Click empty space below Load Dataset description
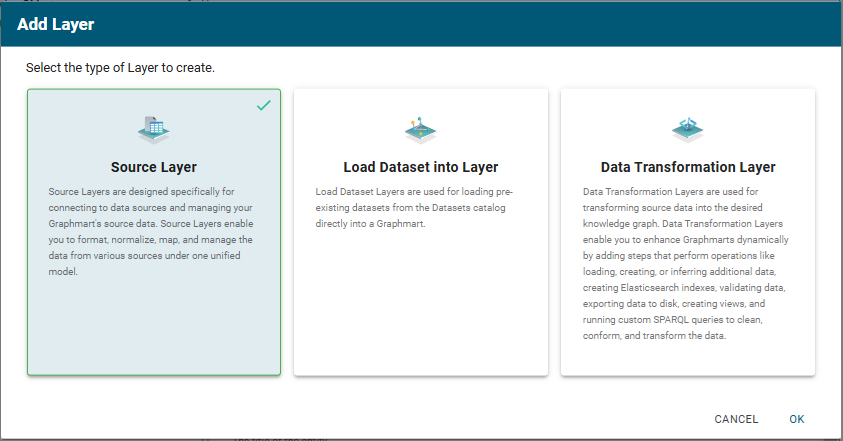Screen dimensions: 843x441 click(x=420, y=300)
